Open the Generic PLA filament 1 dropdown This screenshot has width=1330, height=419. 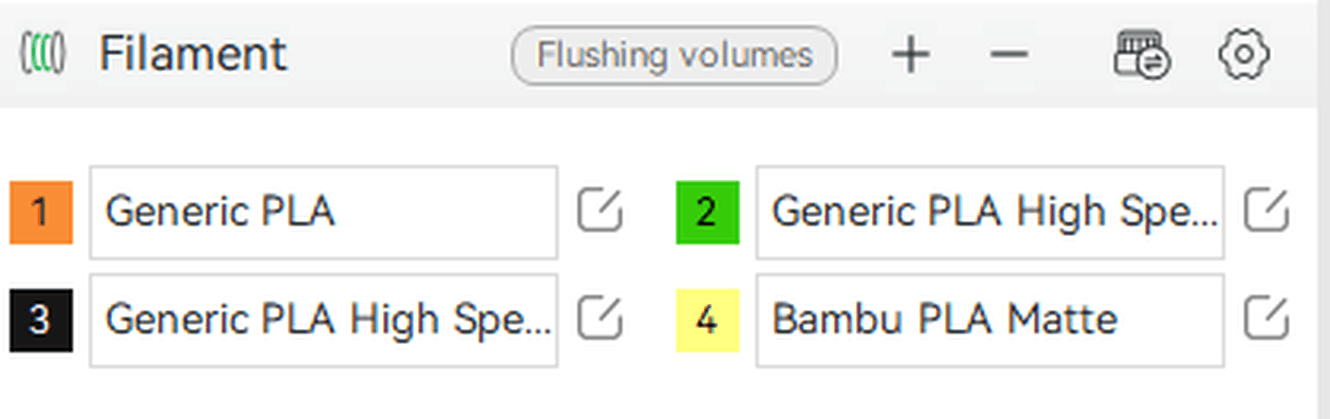pyautogui.click(x=323, y=212)
